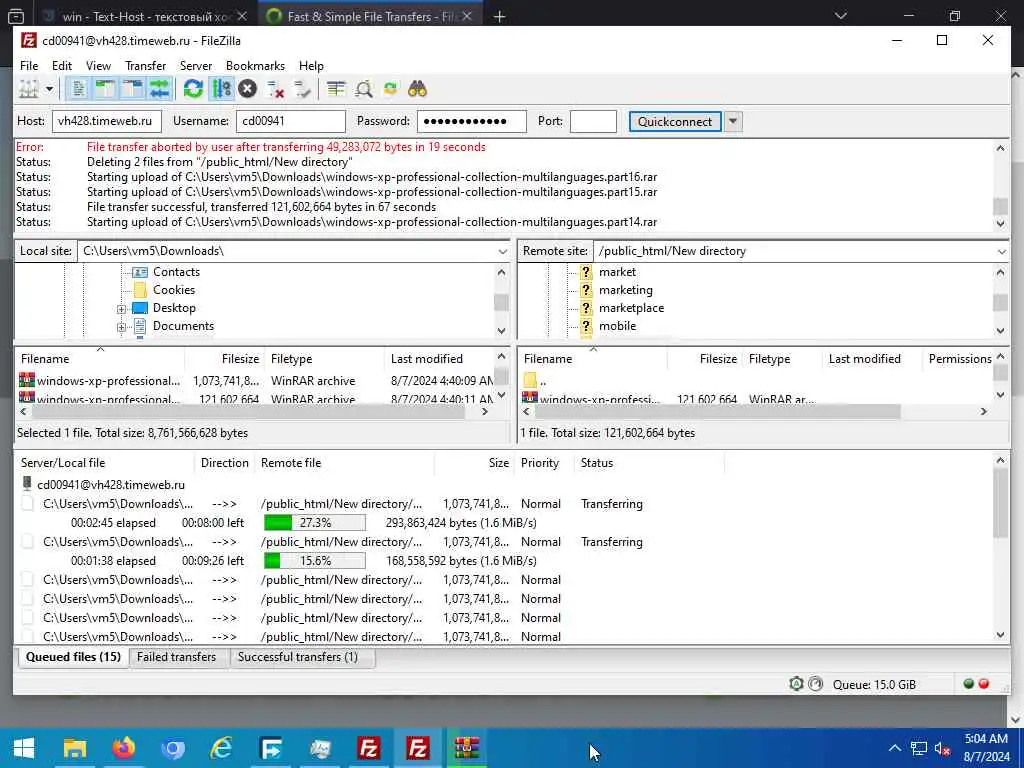Toggle synchronized browsing icon
This screenshot has height=768, width=1024.
(x=391, y=89)
